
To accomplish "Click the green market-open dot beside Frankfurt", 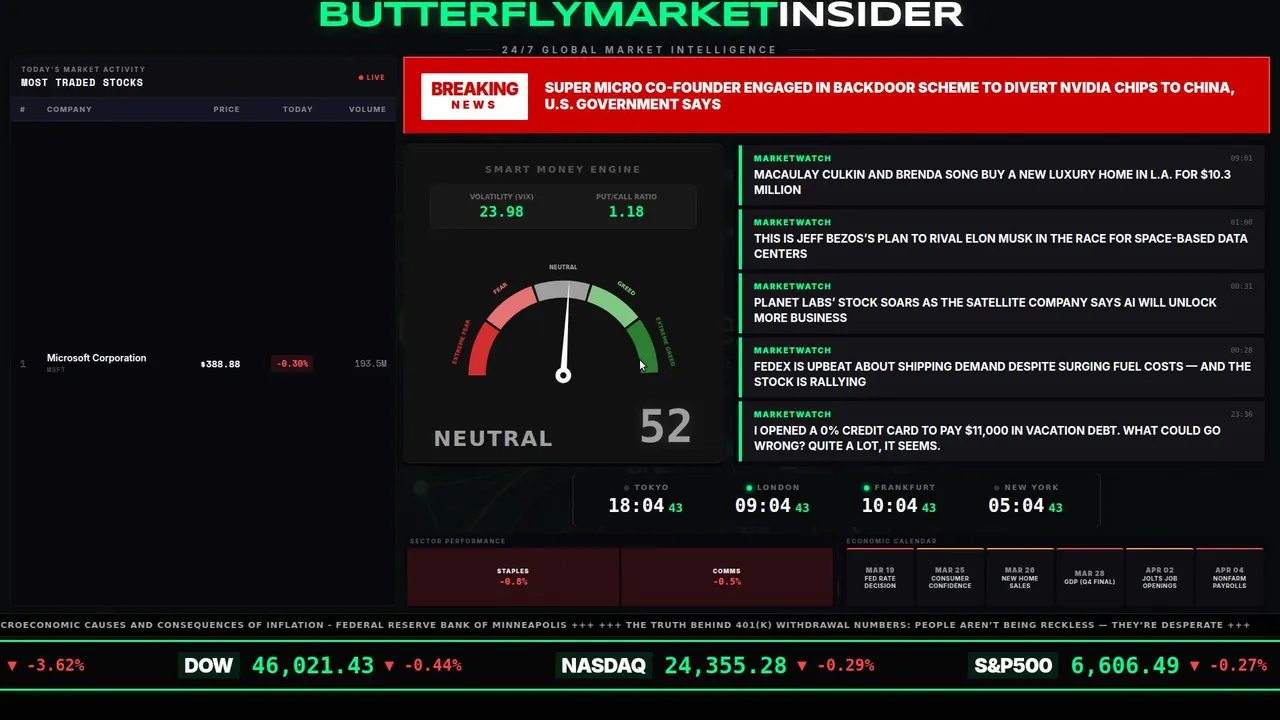I will [867, 488].
